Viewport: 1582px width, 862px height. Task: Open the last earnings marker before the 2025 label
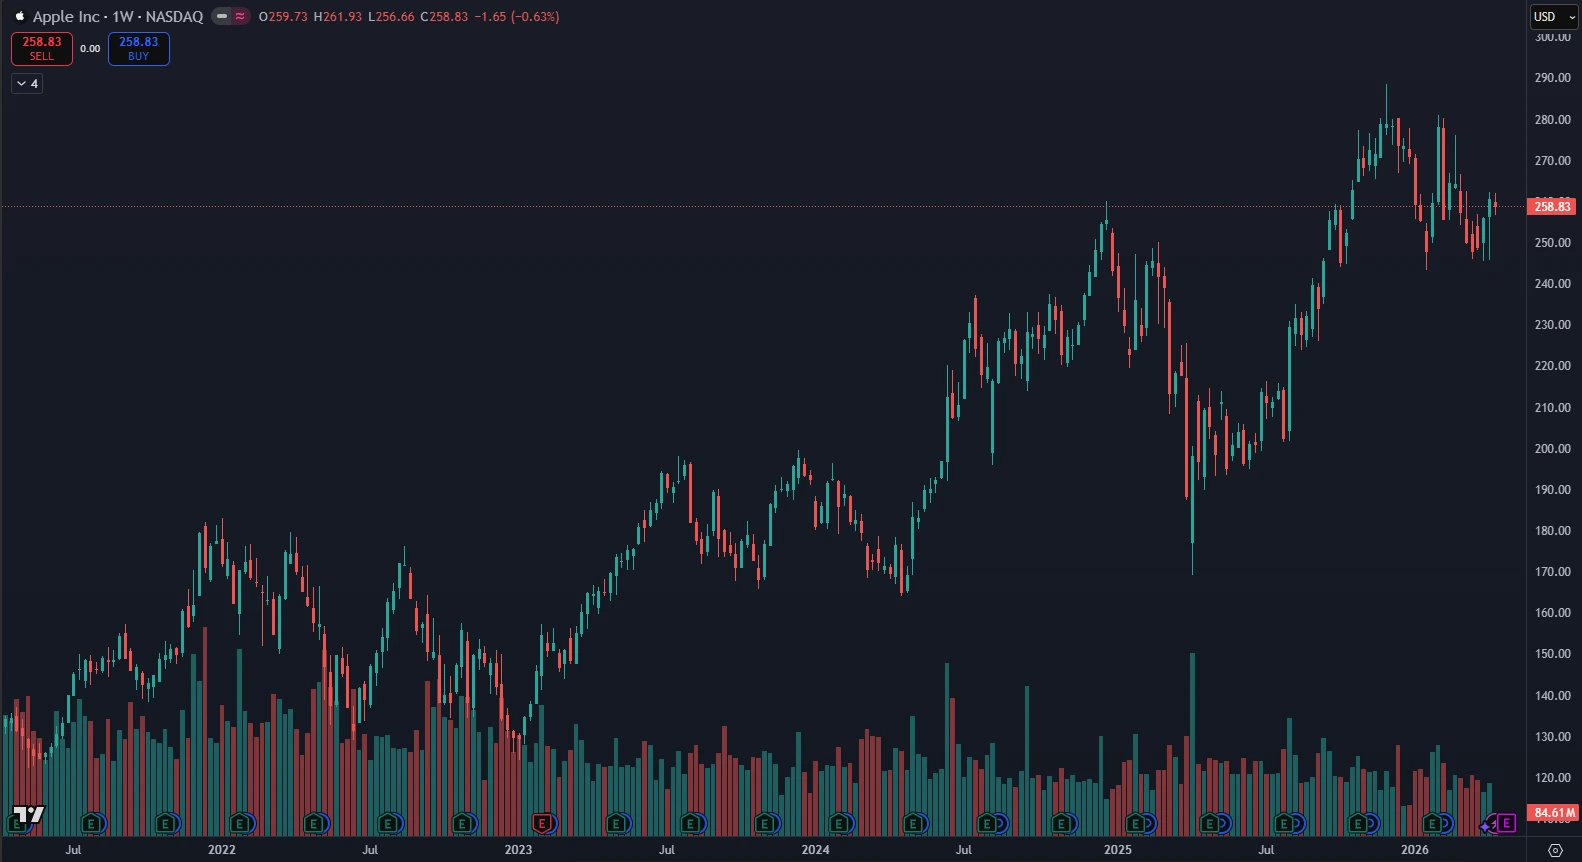pos(1061,824)
